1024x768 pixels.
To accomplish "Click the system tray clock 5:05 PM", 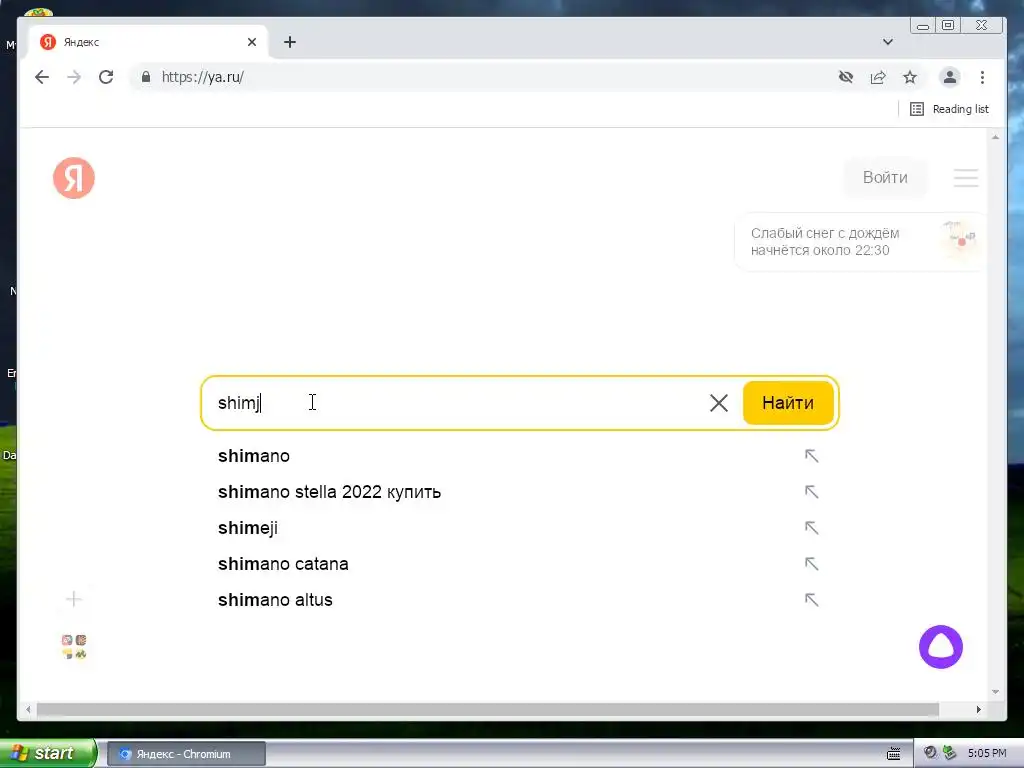I will coord(987,754).
